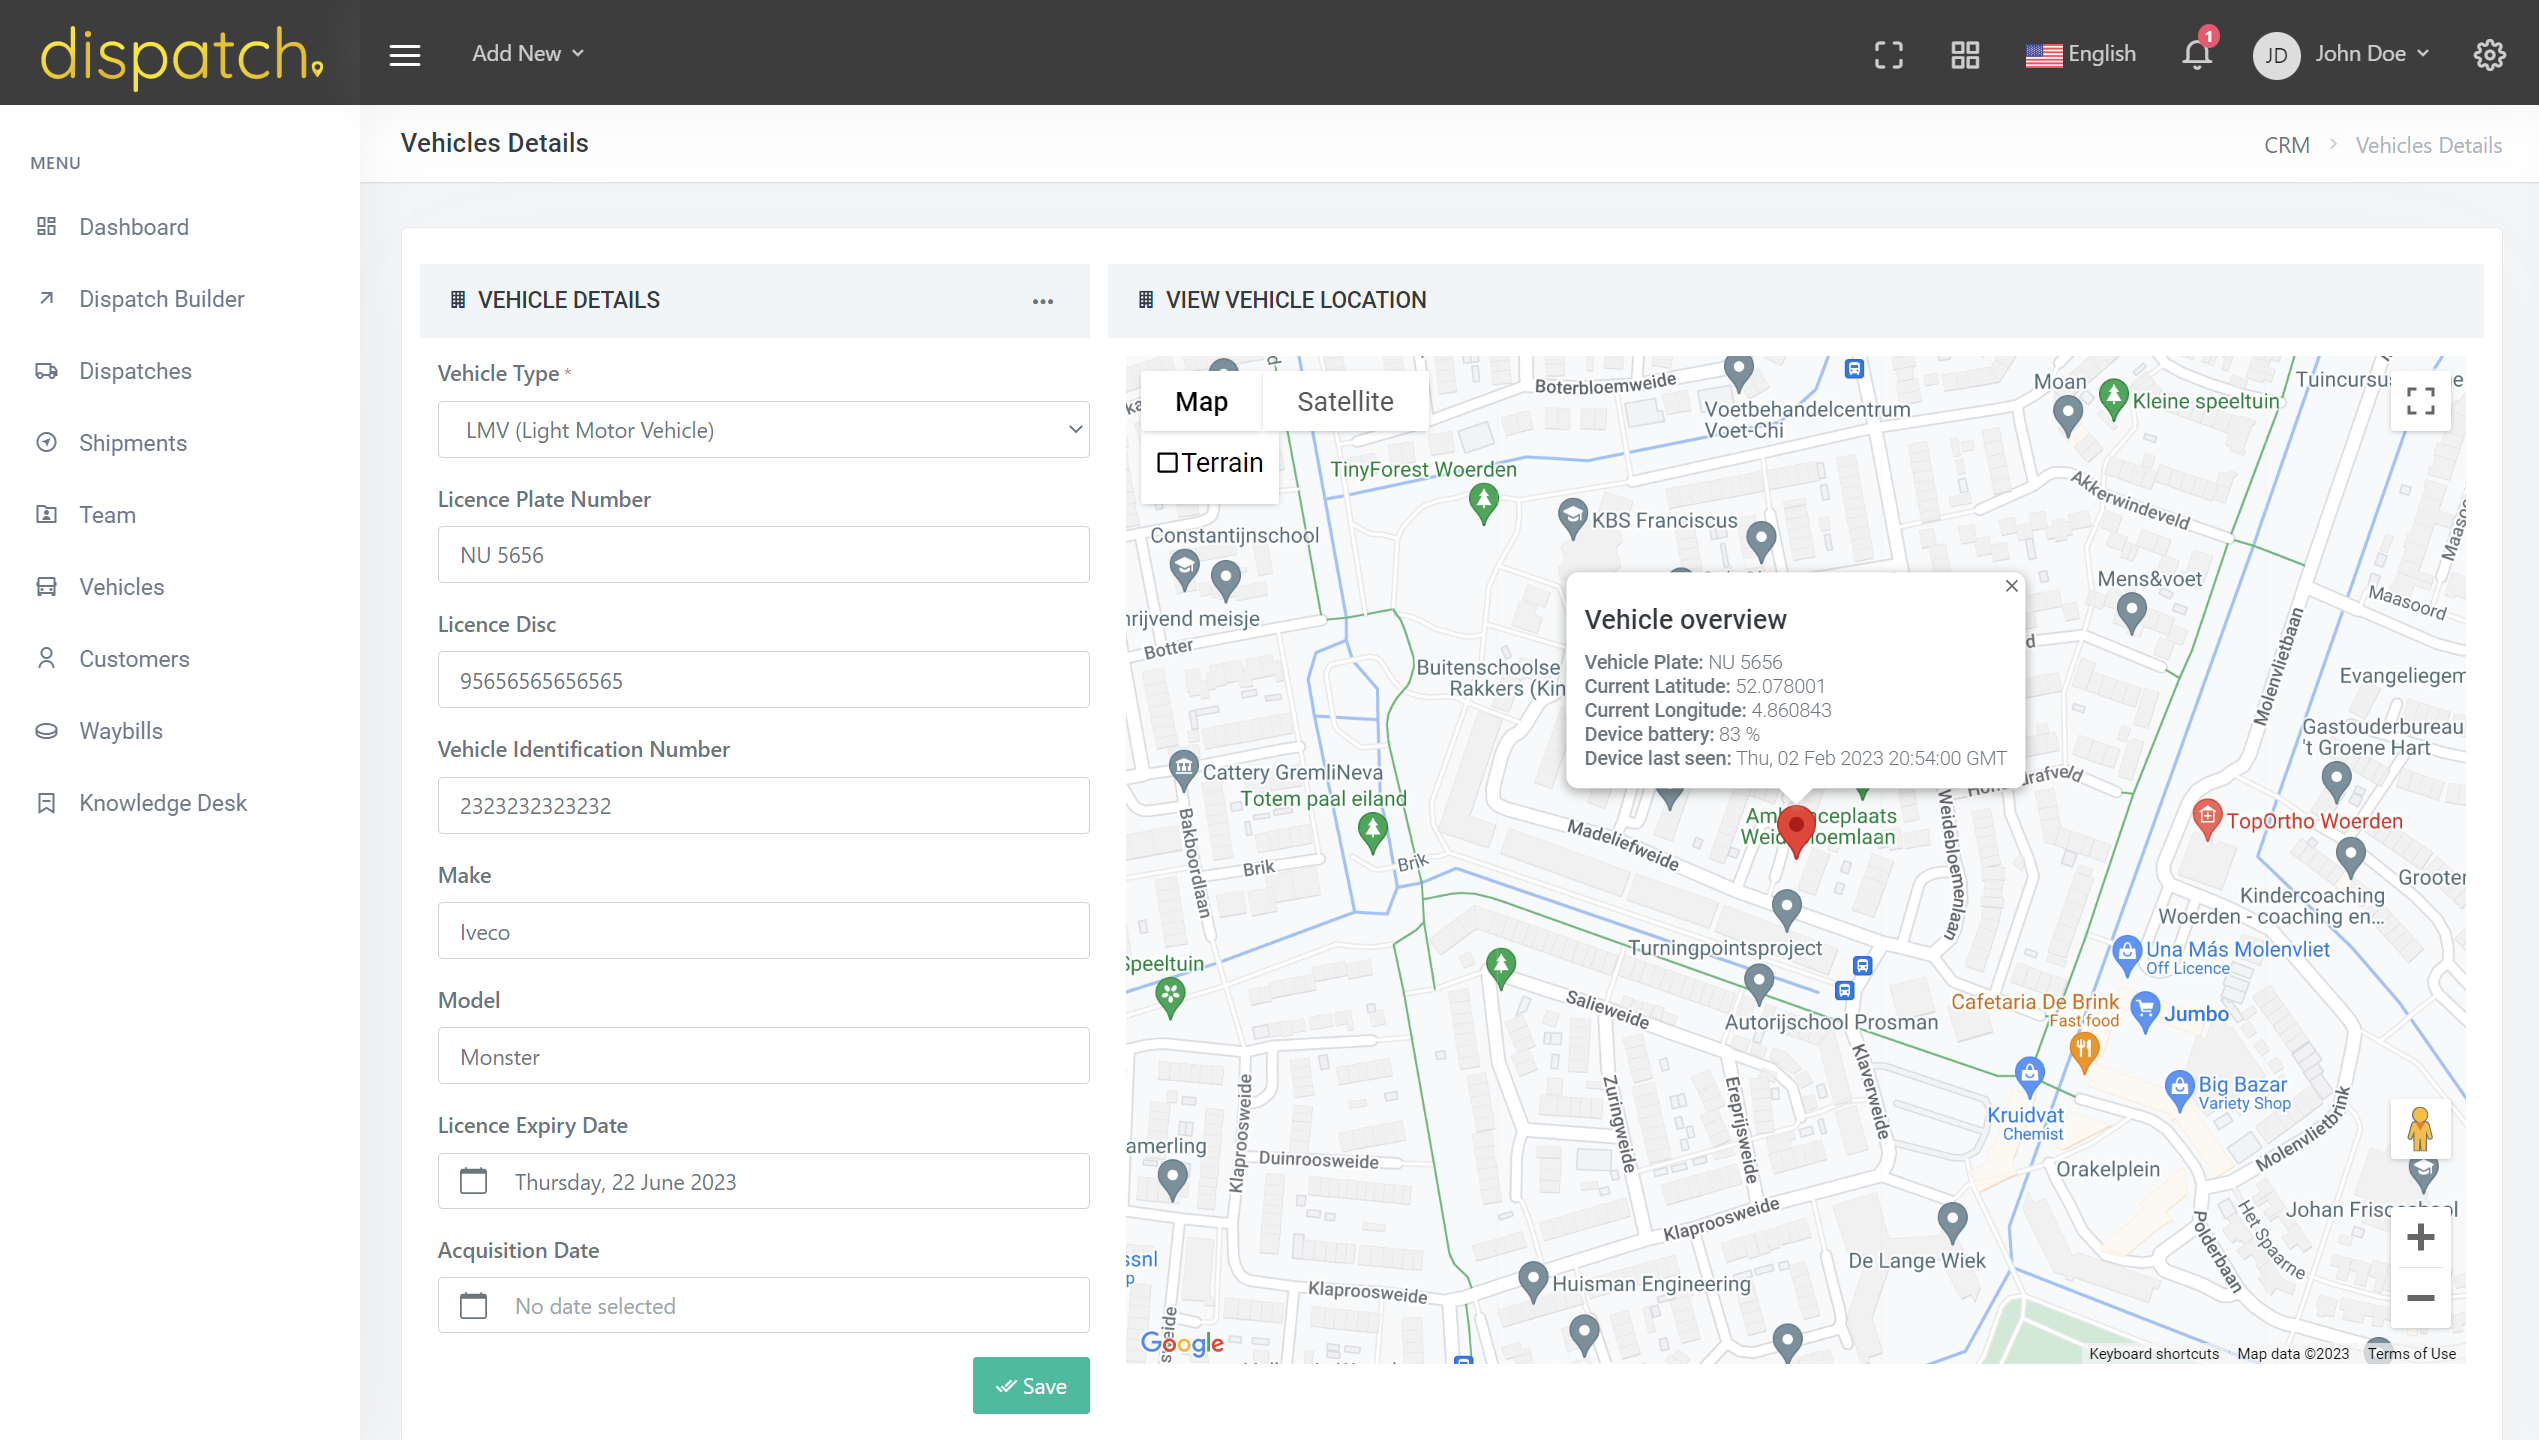Select Vehicles in the sidebar menu
Viewport: 2539px width, 1440px height.
click(121, 587)
